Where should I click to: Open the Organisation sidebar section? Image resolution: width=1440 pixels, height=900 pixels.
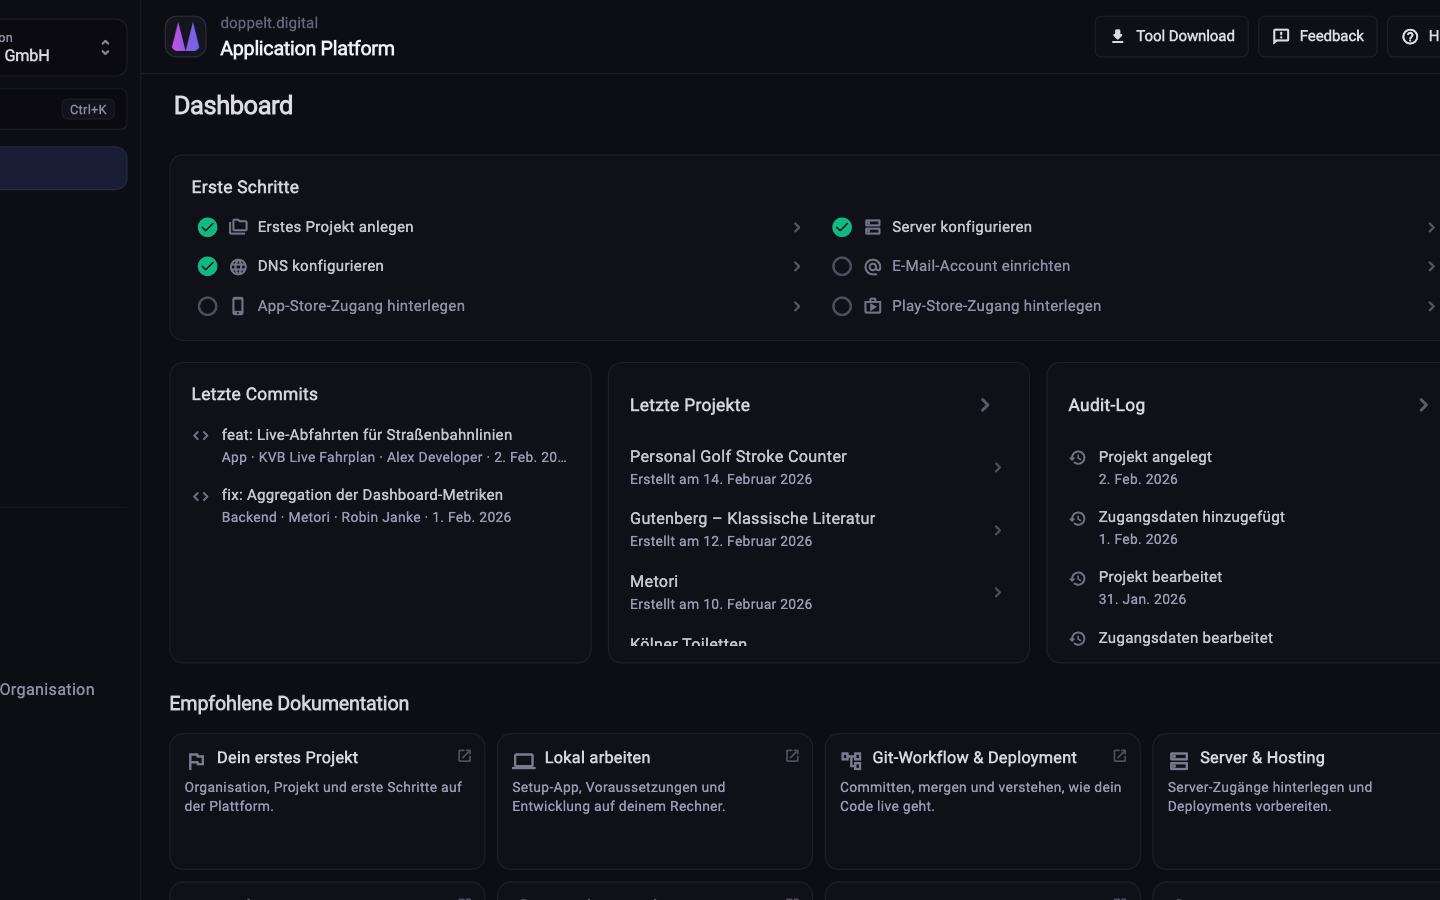(47, 689)
